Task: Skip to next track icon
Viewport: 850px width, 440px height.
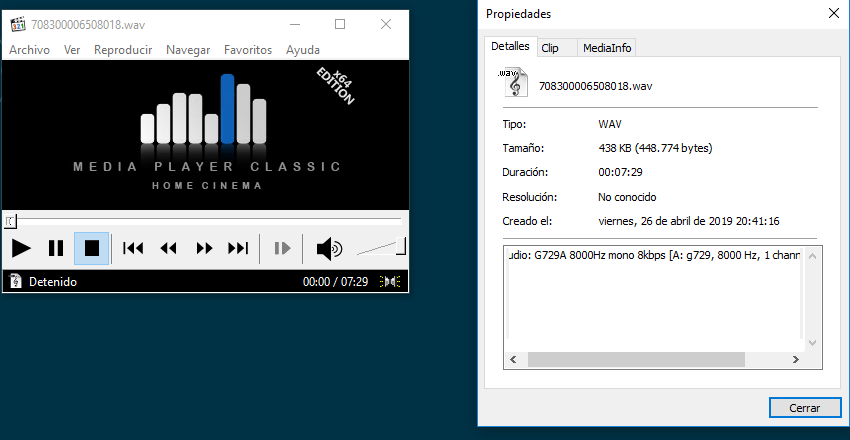Action: point(238,248)
